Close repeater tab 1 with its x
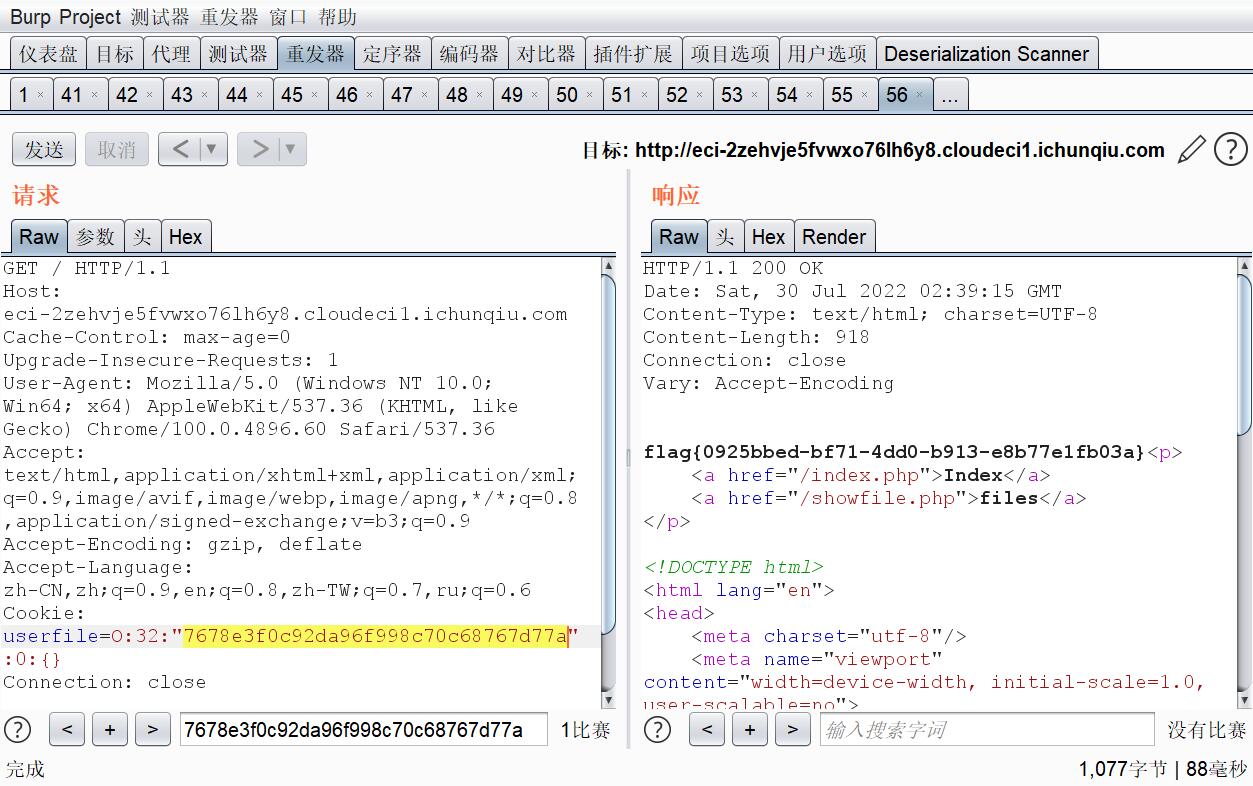Viewport: 1253px width, 786px height. [x=40, y=95]
